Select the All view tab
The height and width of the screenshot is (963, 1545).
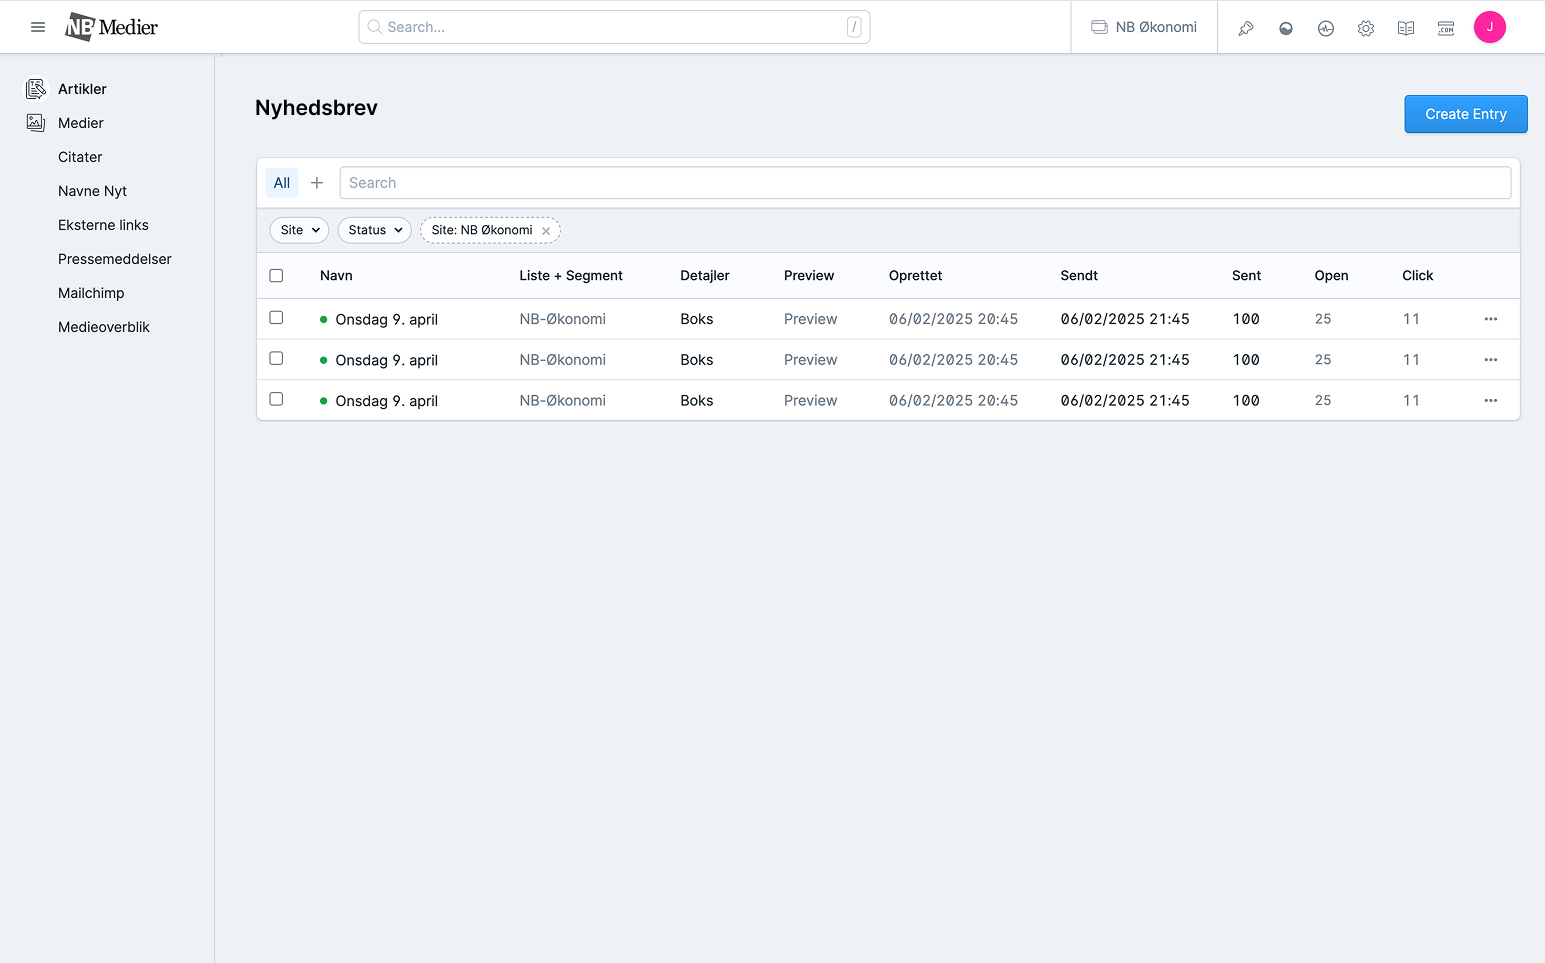[x=282, y=183]
